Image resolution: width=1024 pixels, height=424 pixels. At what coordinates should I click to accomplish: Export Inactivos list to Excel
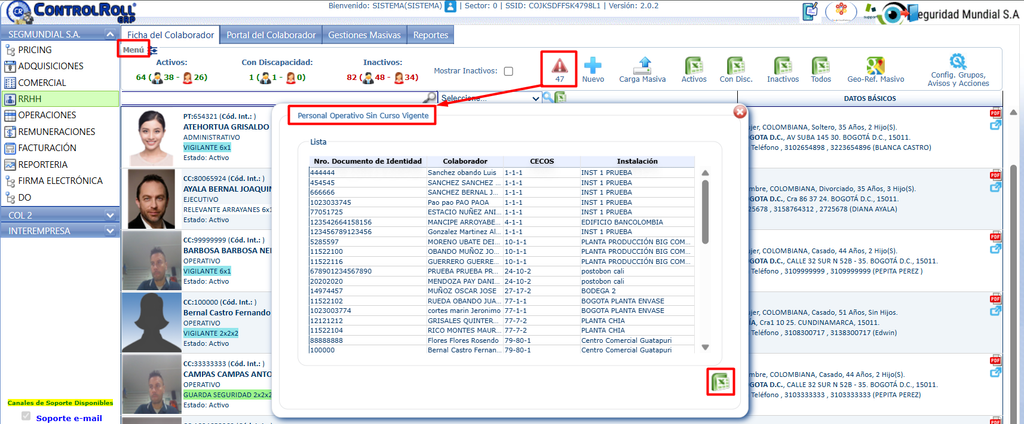(x=782, y=65)
